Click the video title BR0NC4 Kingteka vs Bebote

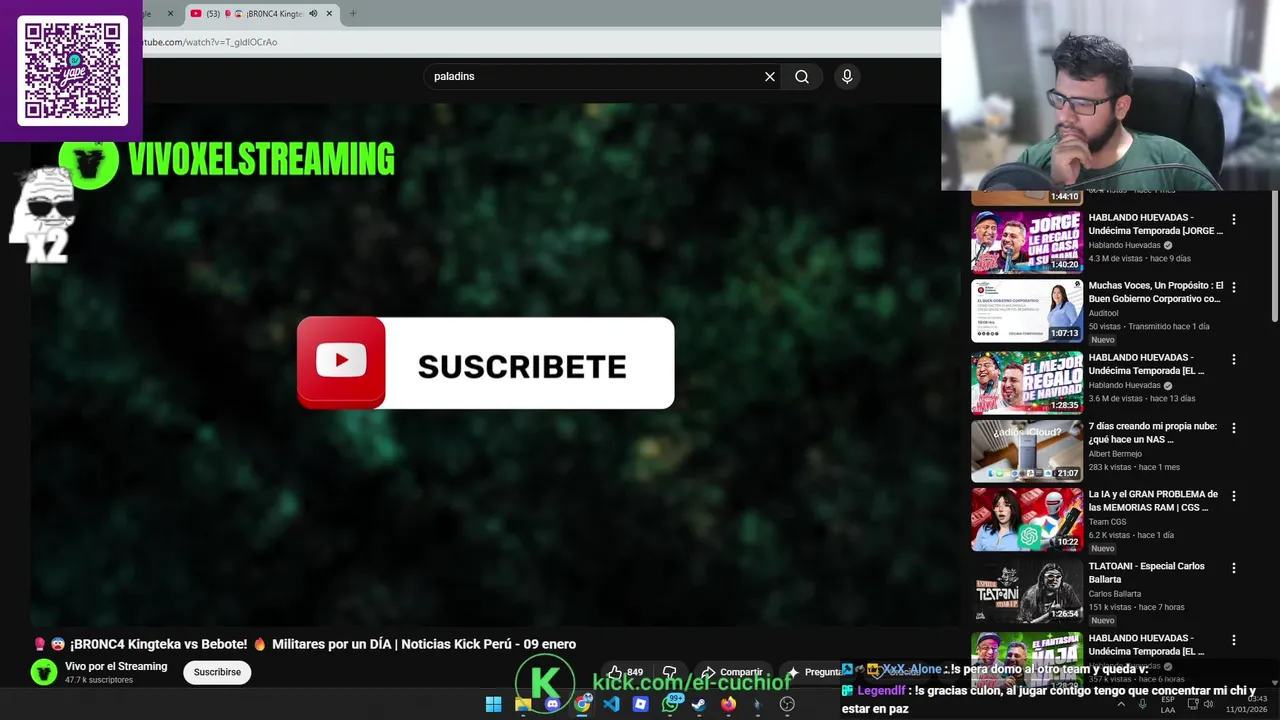click(x=323, y=644)
